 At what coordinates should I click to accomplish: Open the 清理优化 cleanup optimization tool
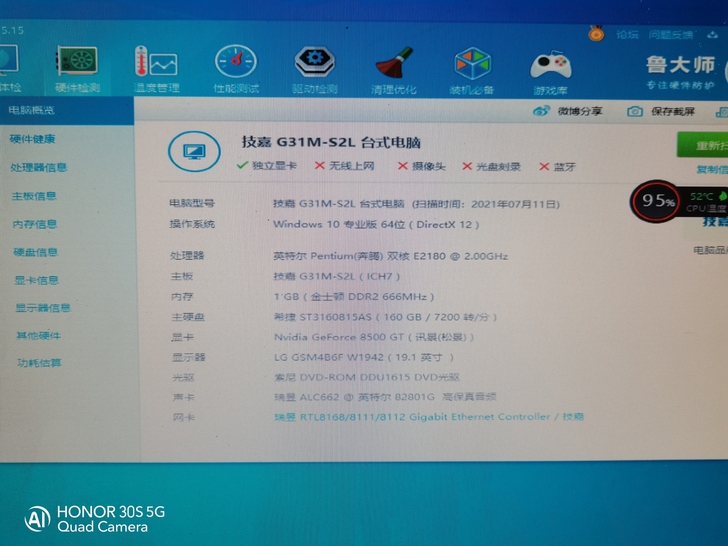point(394,70)
